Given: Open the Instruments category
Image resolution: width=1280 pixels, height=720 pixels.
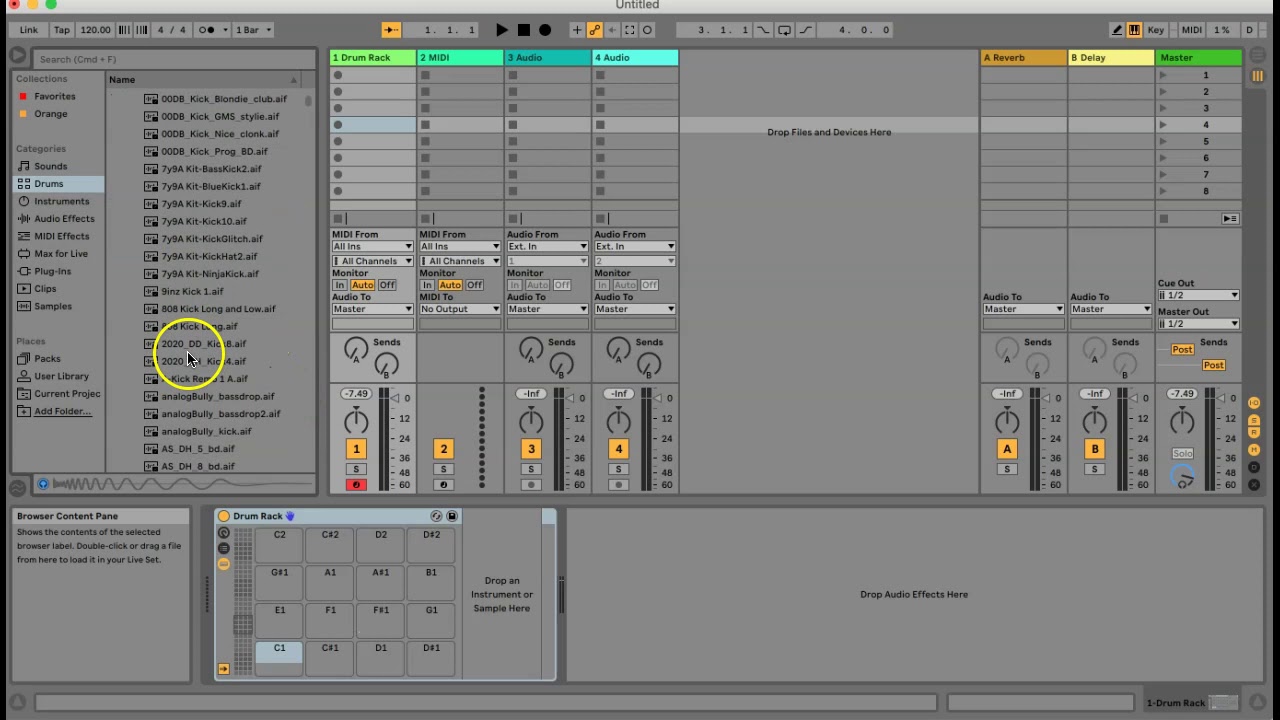Looking at the screenshot, I should point(61,201).
